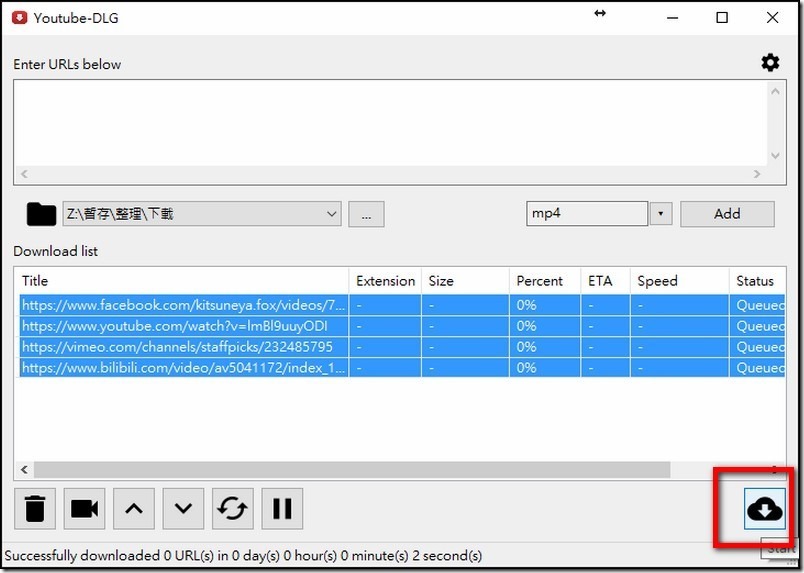804x573 pixels.
Task: Select the bilibili.com av5041172 row
Action: point(402,368)
